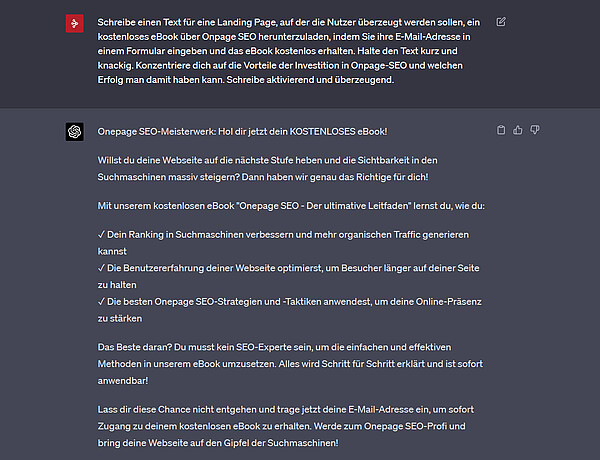This screenshot has height=460, width=600.
Task: Click the line 'Mit unserem kostenlosen eBook'
Action: (x=291, y=206)
